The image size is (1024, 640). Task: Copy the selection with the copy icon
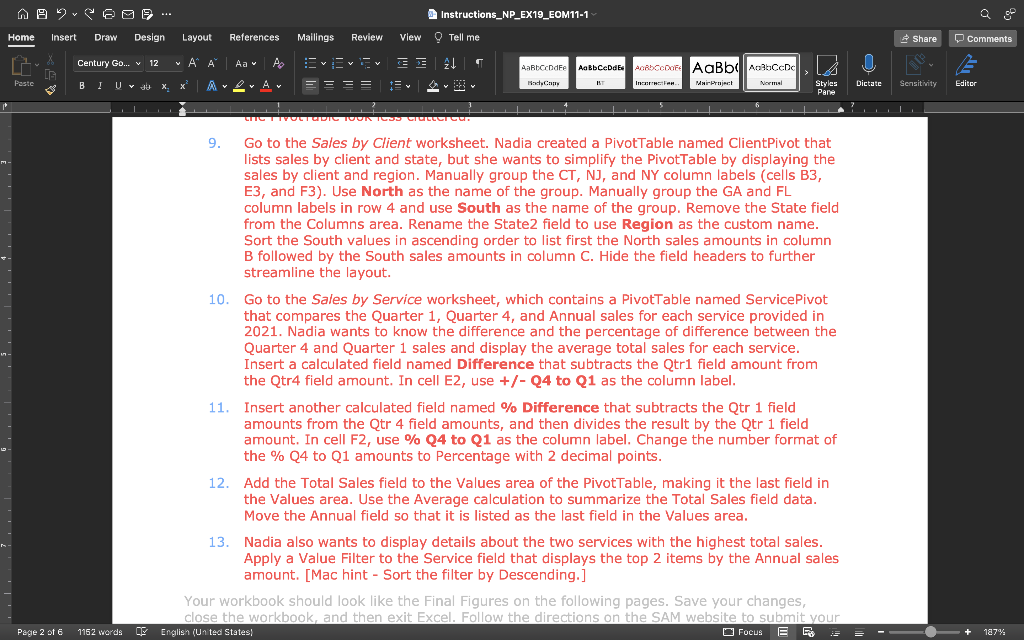[x=50, y=74]
